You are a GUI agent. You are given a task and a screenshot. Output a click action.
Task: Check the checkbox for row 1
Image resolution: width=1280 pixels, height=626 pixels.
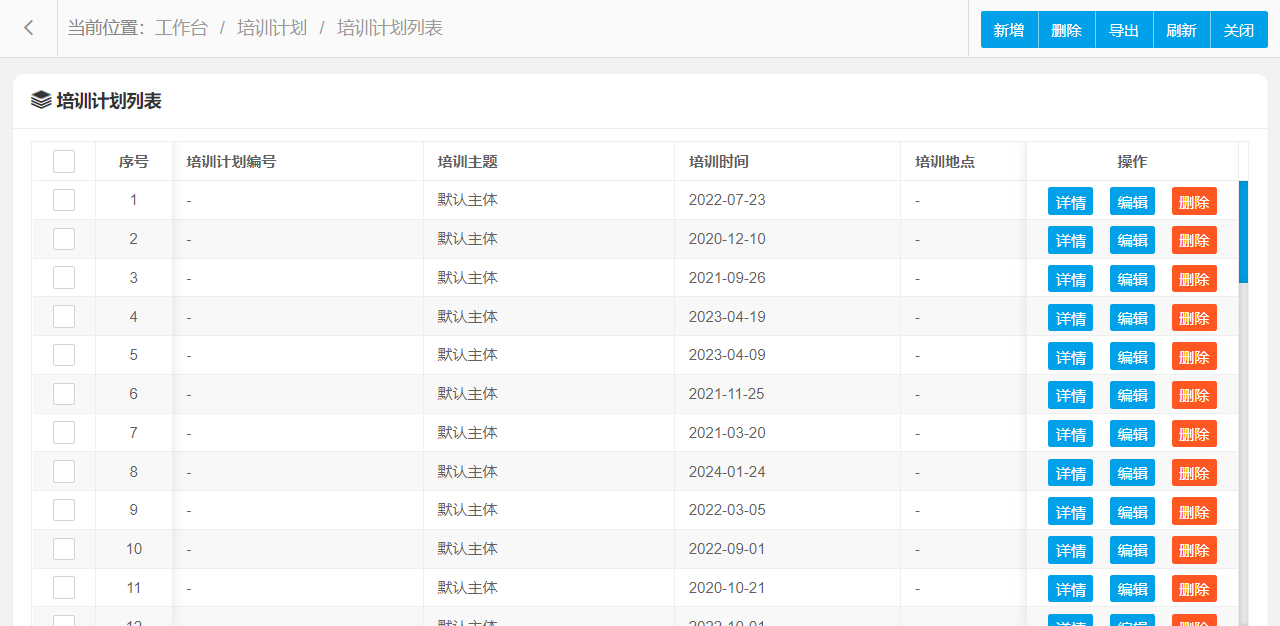point(64,200)
